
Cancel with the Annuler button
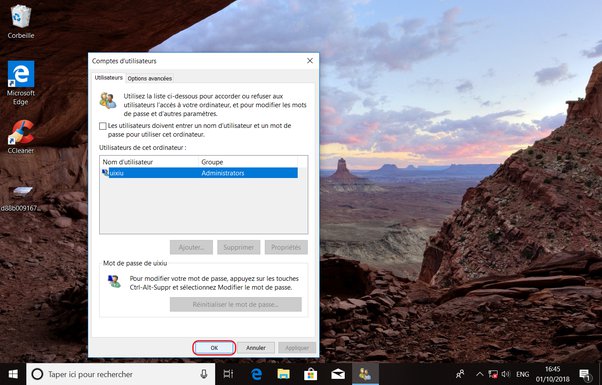(x=256, y=348)
